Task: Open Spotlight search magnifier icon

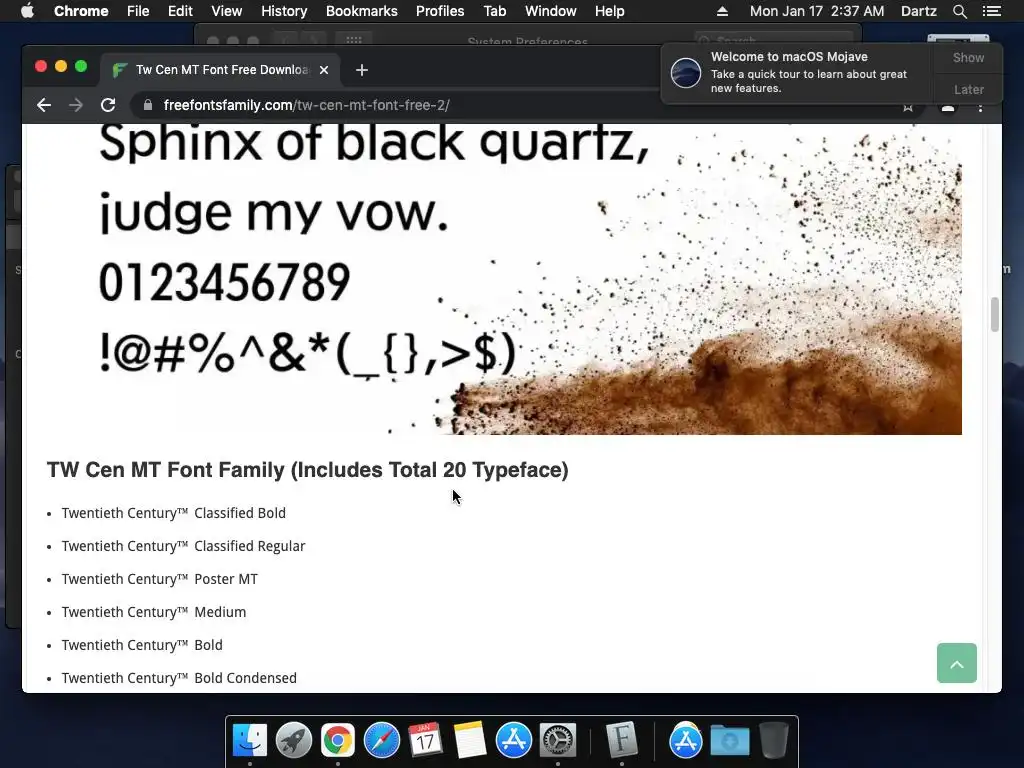Action: point(959,11)
